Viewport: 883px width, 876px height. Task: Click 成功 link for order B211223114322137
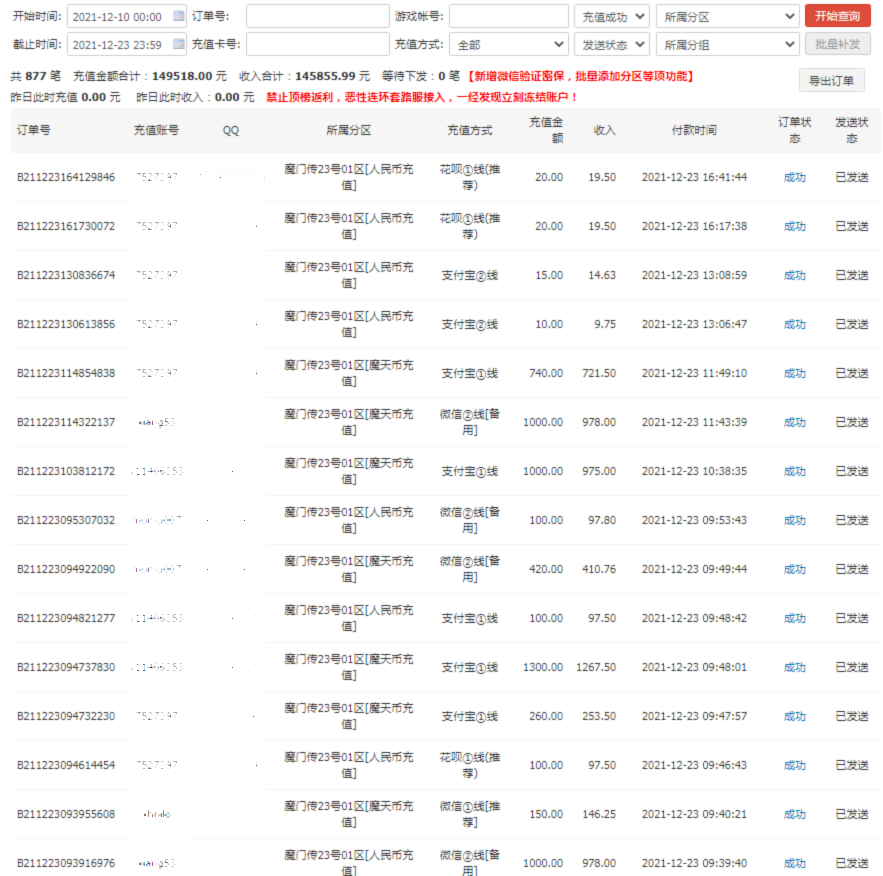[x=795, y=422]
